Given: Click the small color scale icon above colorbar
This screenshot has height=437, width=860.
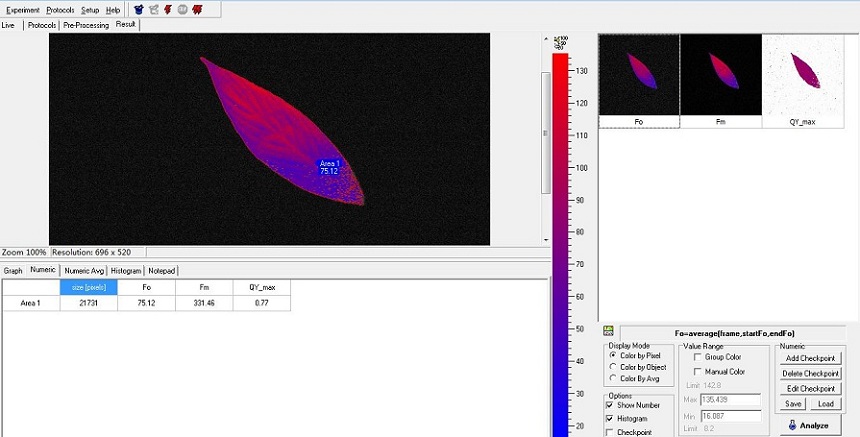Looking at the screenshot, I should pos(560,43).
